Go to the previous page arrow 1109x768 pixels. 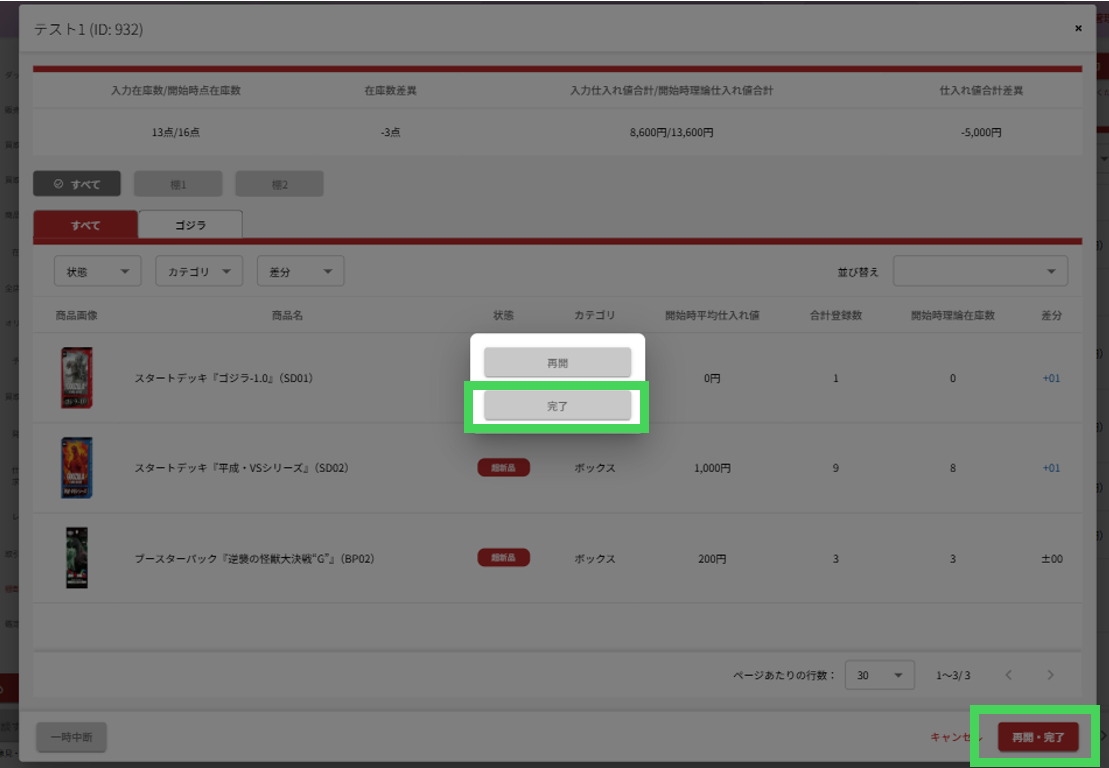point(1008,675)
